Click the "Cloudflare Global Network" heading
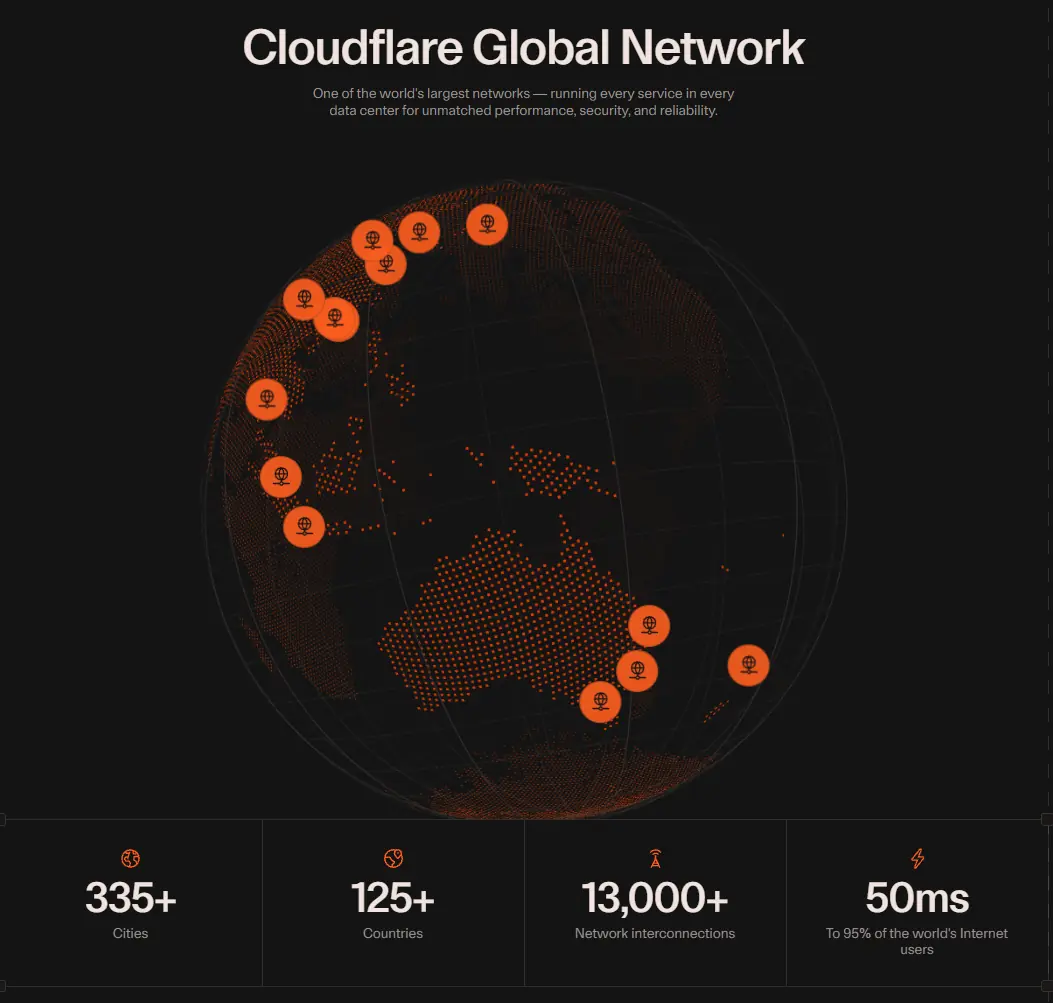The image size is (1053, 1003). click(523, 48)
